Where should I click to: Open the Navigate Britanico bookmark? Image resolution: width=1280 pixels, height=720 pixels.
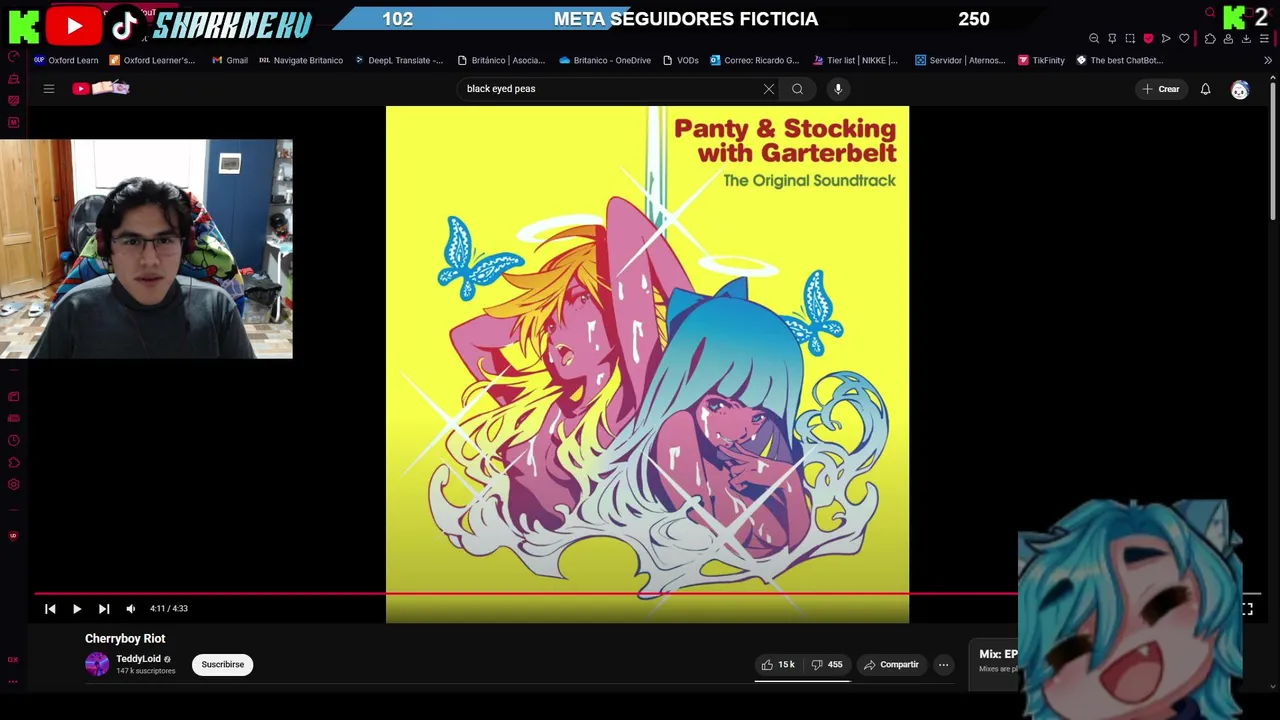[x=301, y=60]
